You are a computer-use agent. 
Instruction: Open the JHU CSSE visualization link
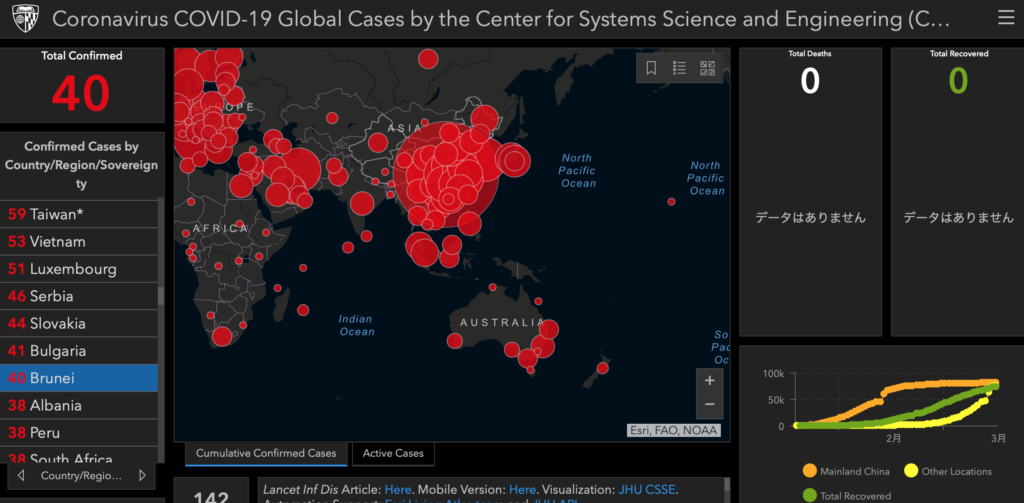[648, 489]
